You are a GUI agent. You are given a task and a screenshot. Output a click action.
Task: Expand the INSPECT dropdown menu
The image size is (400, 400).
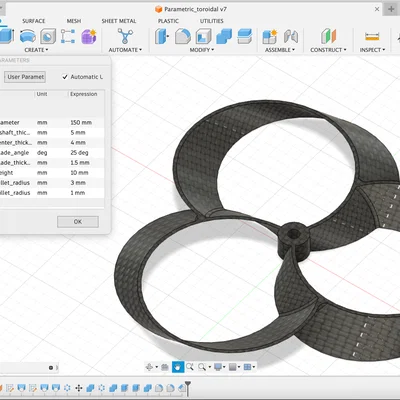(372, 50)
